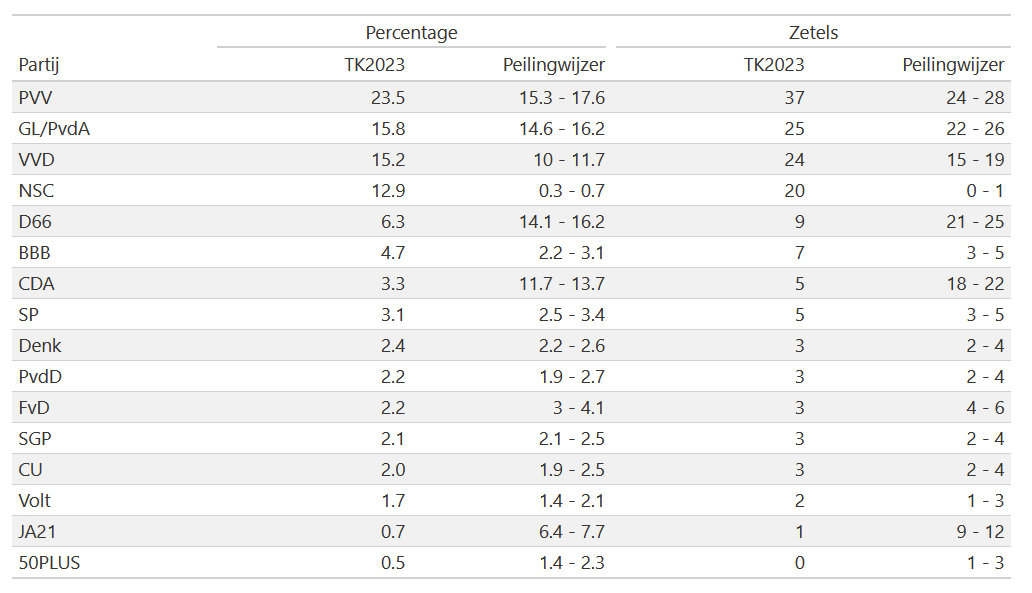Click the Zetels group header
The height and width of the screenshot is (593, 1032).
coord(813,32)
